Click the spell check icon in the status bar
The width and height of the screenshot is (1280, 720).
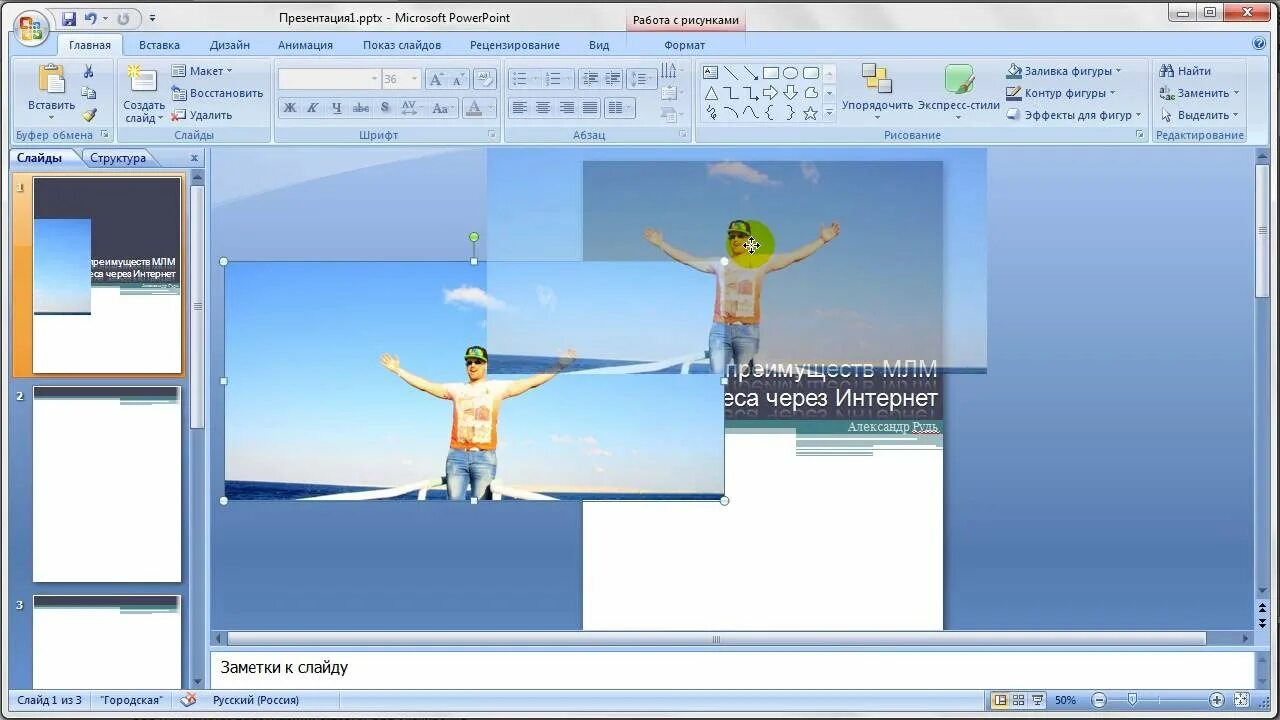[188, 700]
